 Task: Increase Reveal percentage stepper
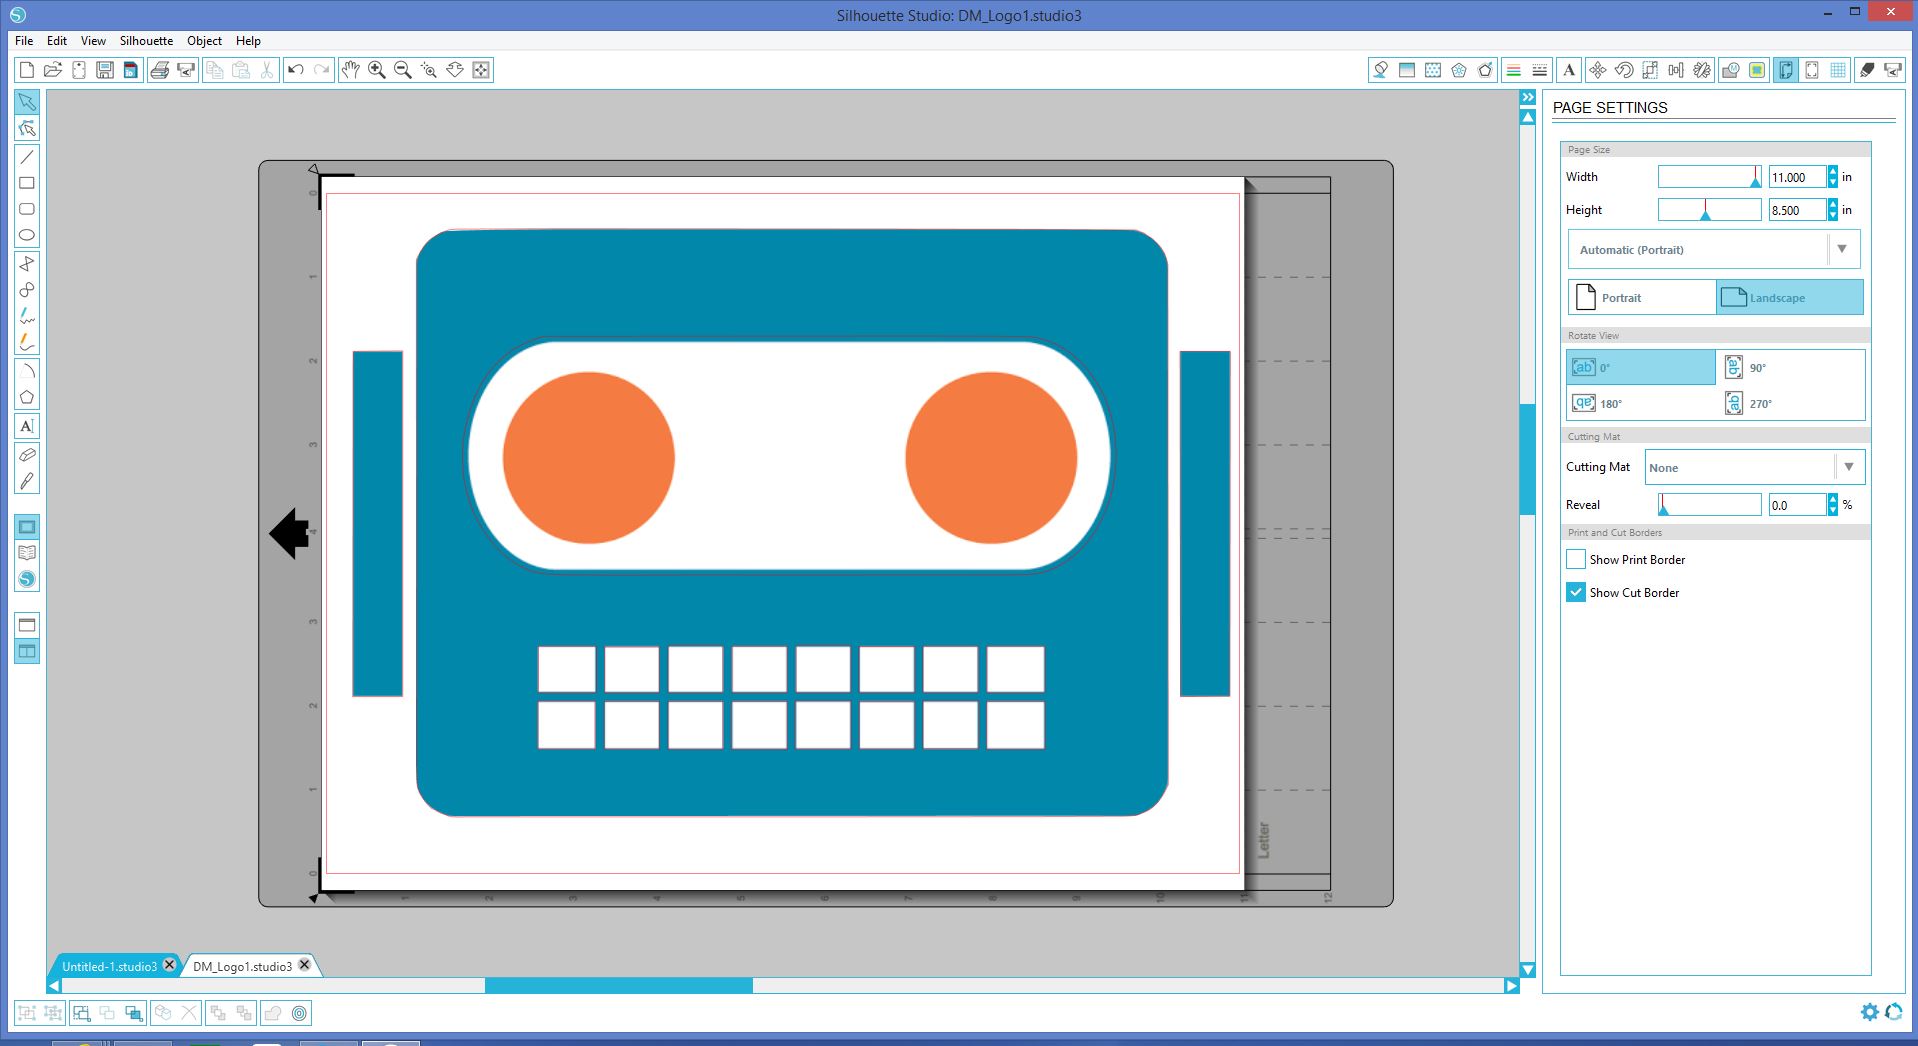1833,499
